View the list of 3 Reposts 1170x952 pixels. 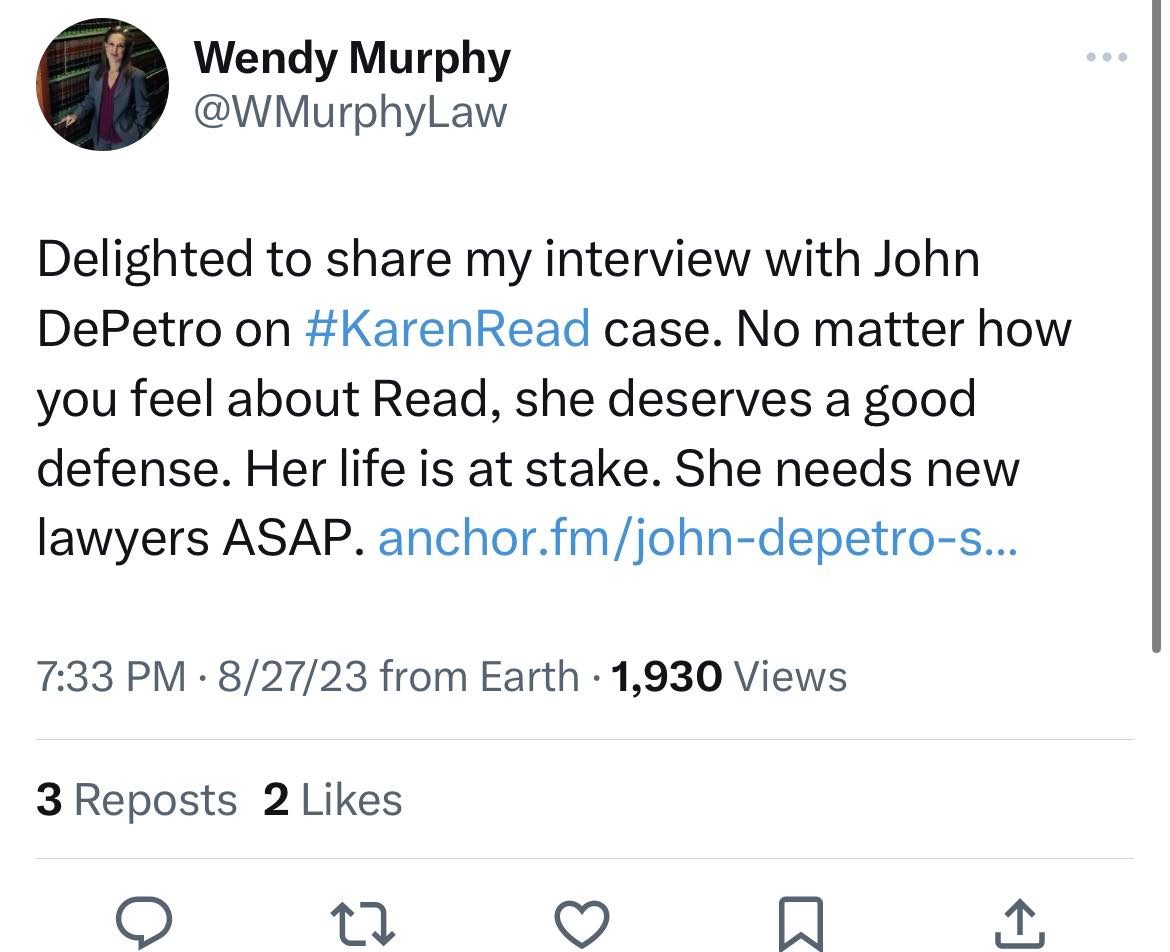137,800
